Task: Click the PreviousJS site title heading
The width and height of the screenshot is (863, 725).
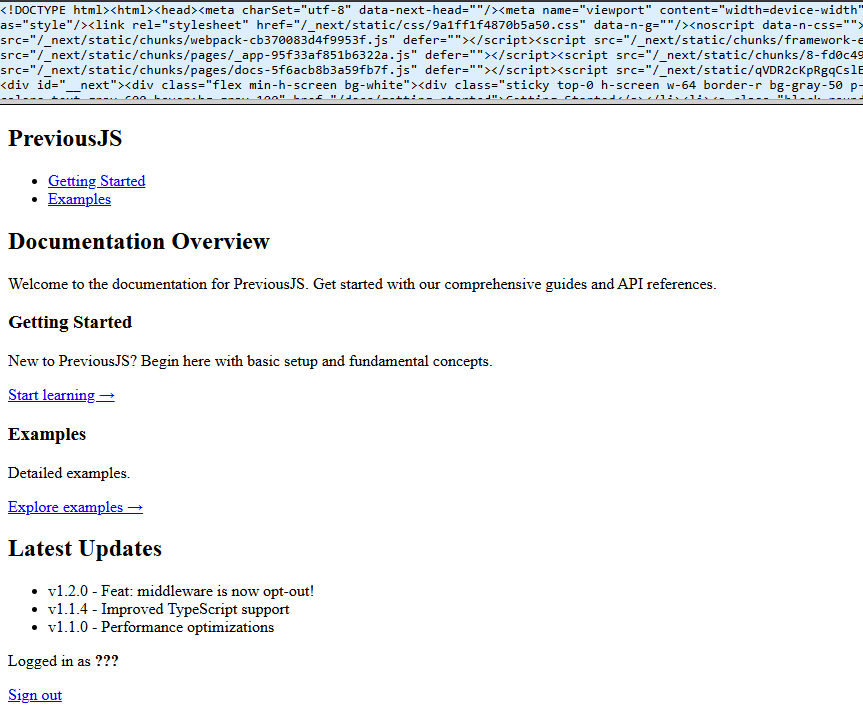Action: (x=65, y=139)
